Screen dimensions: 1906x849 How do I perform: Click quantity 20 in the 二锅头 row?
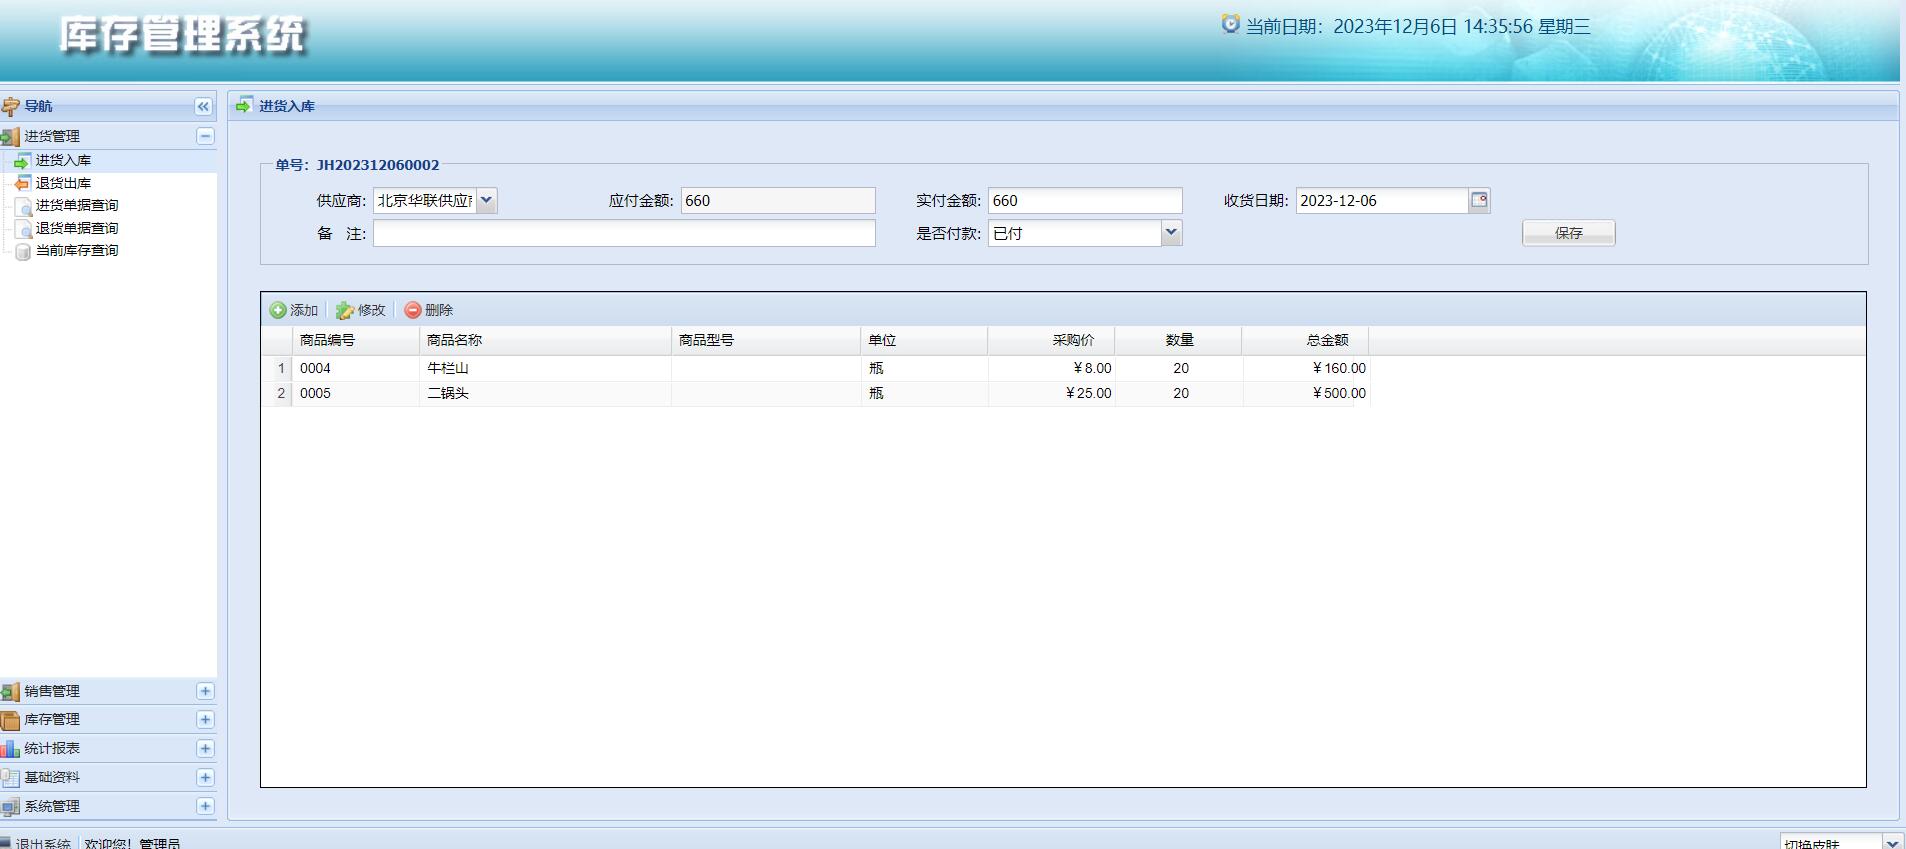1178,393
